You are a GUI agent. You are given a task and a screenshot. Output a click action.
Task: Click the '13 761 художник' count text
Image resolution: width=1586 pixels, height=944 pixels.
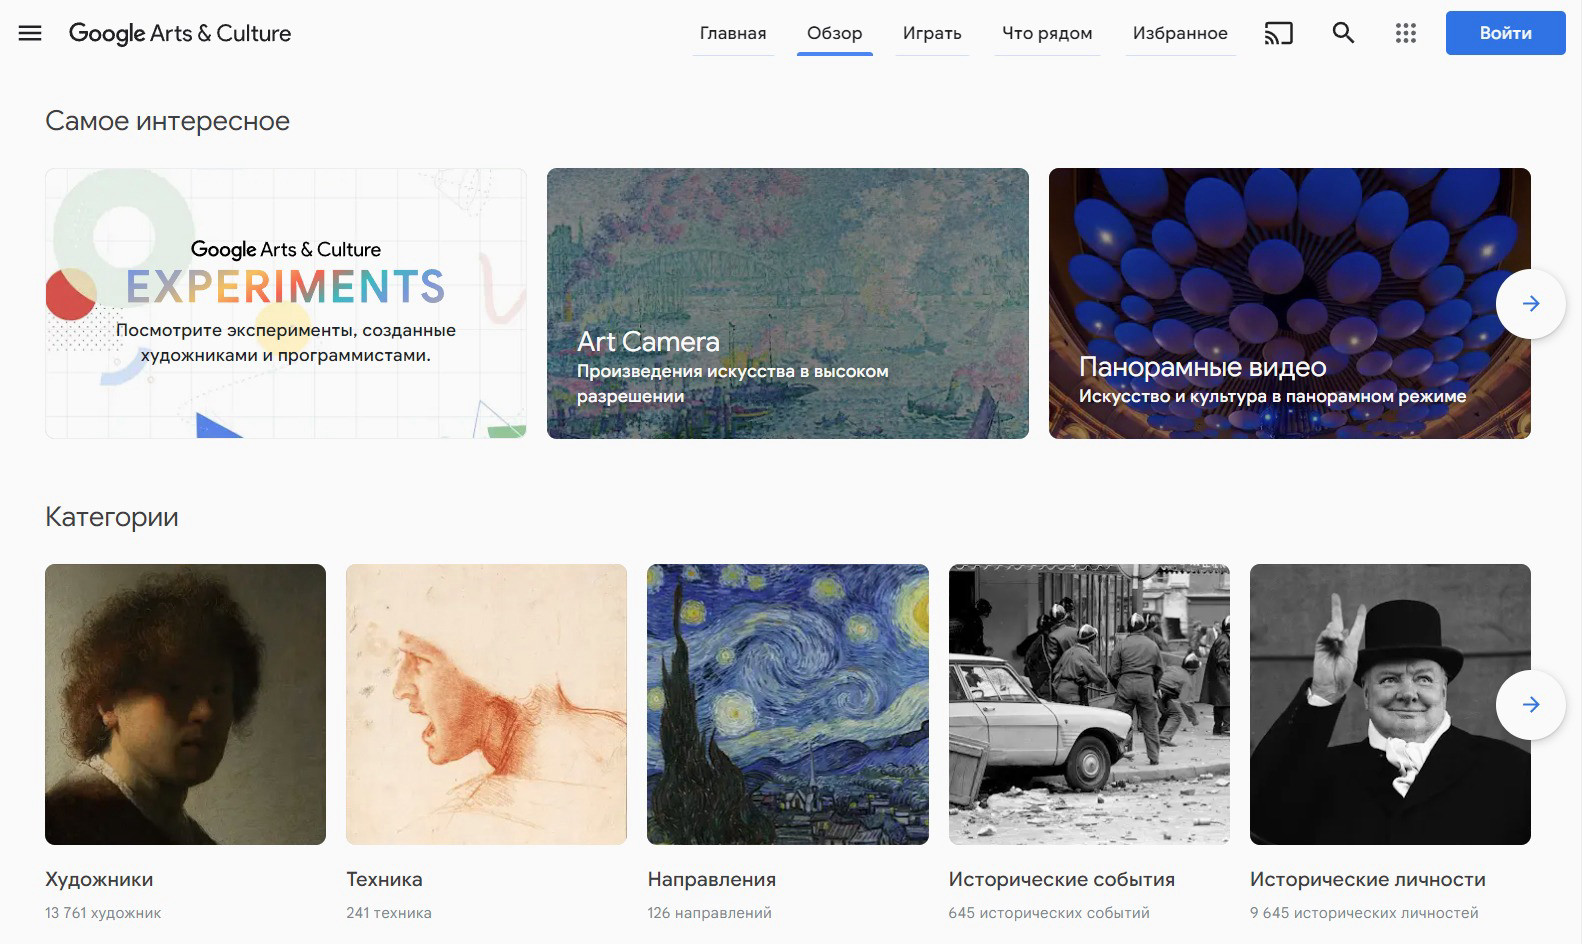pos(103,913)
